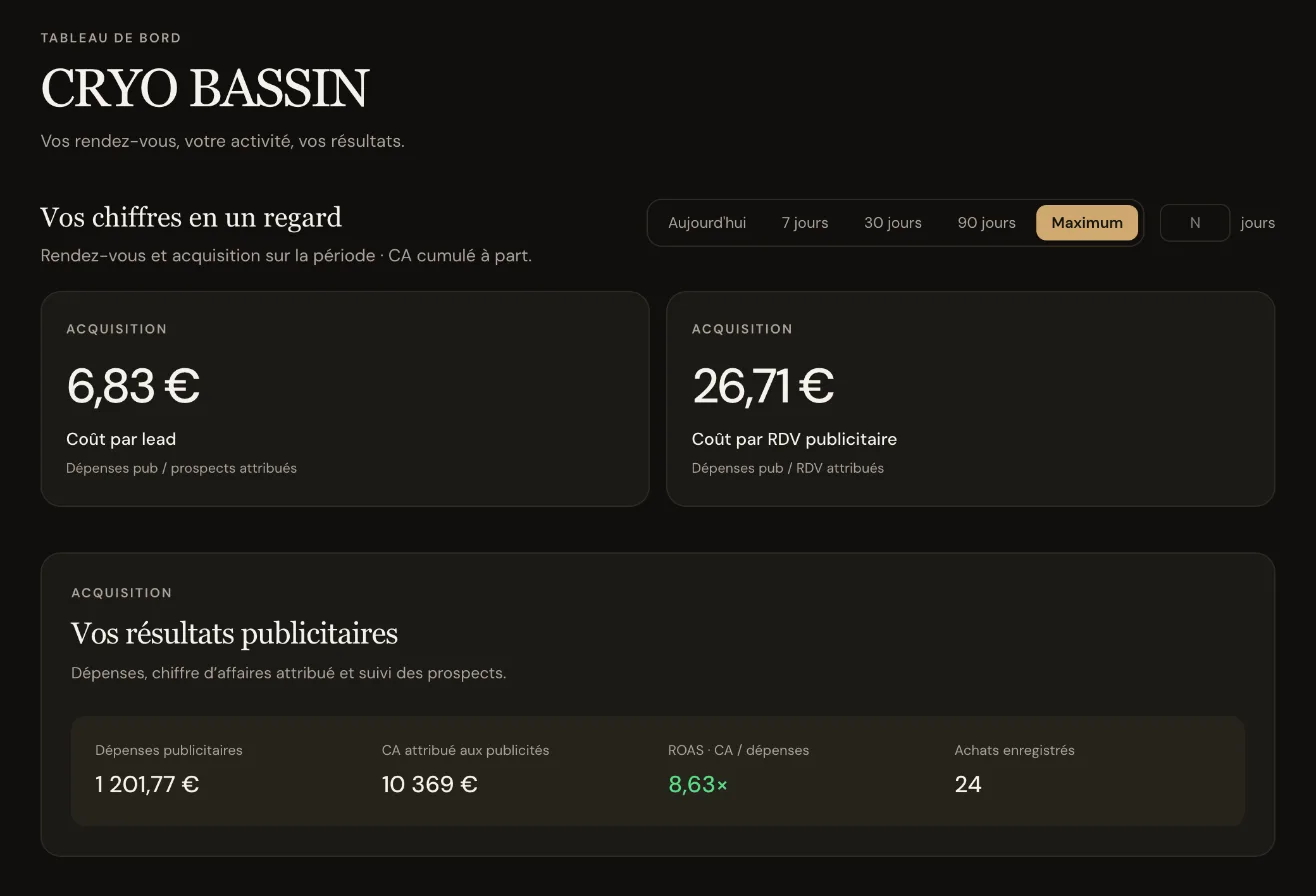Click the CA attribué aux publicités label
The image size is (1316, 896).
[x=466, y=750]
